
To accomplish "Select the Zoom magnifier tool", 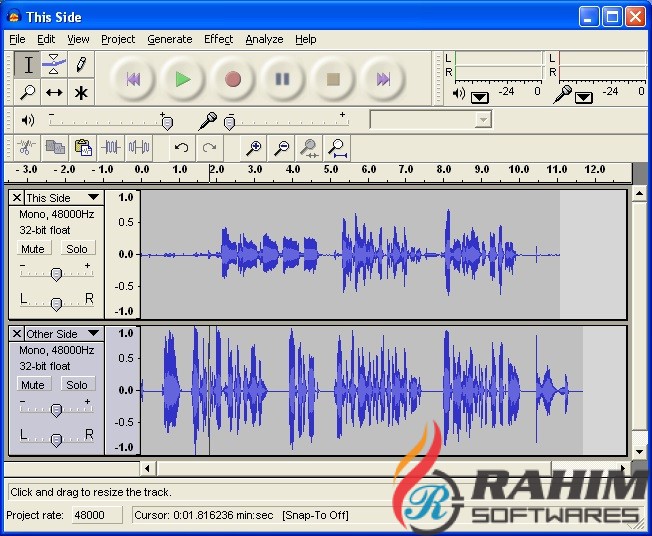I will point(29,92).
